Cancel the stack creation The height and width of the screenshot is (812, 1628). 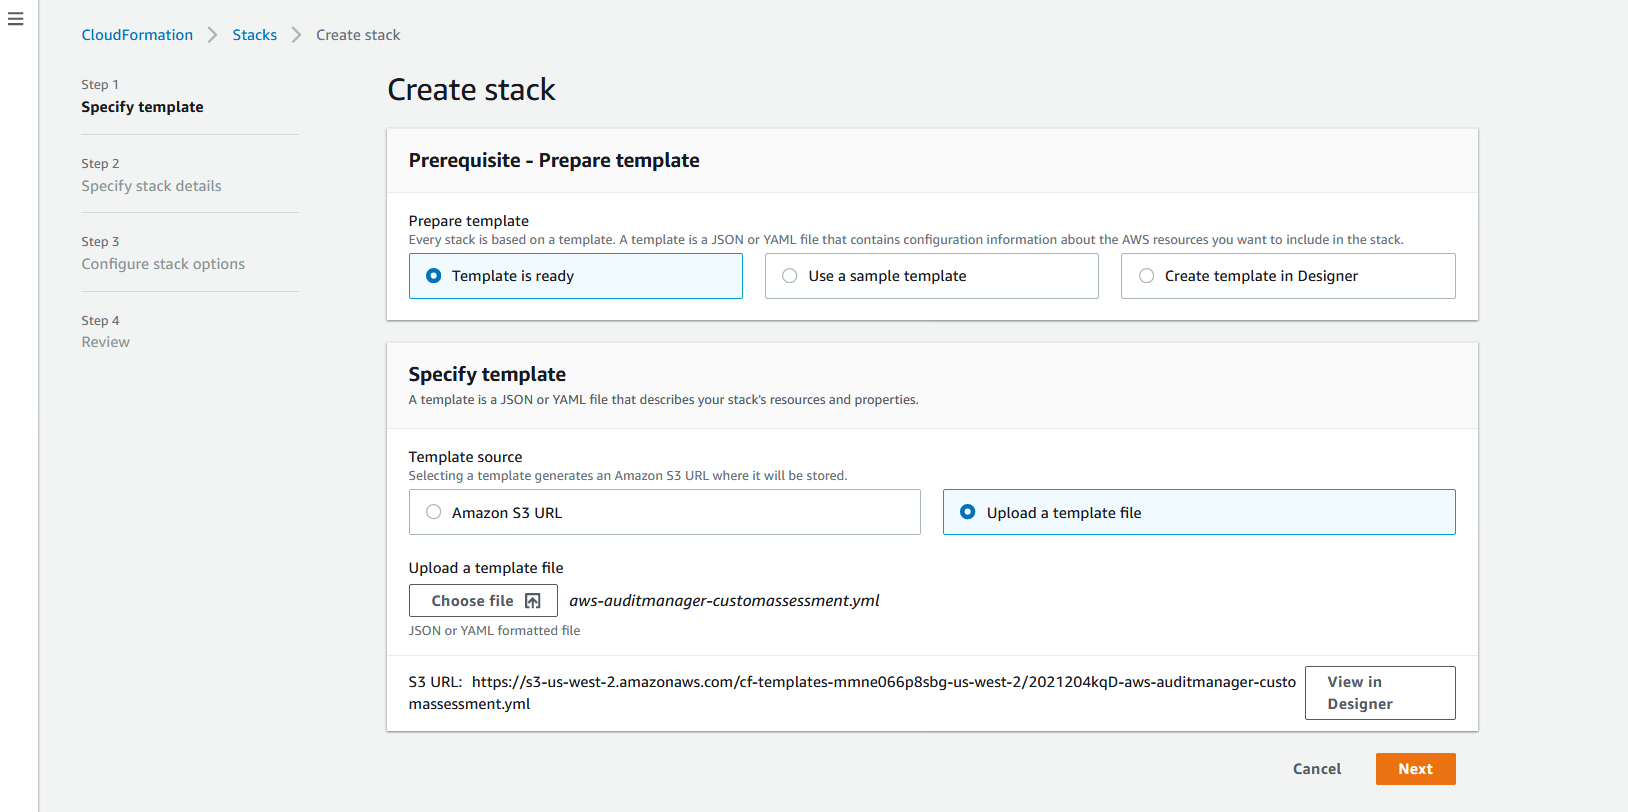click(1317, 769)
